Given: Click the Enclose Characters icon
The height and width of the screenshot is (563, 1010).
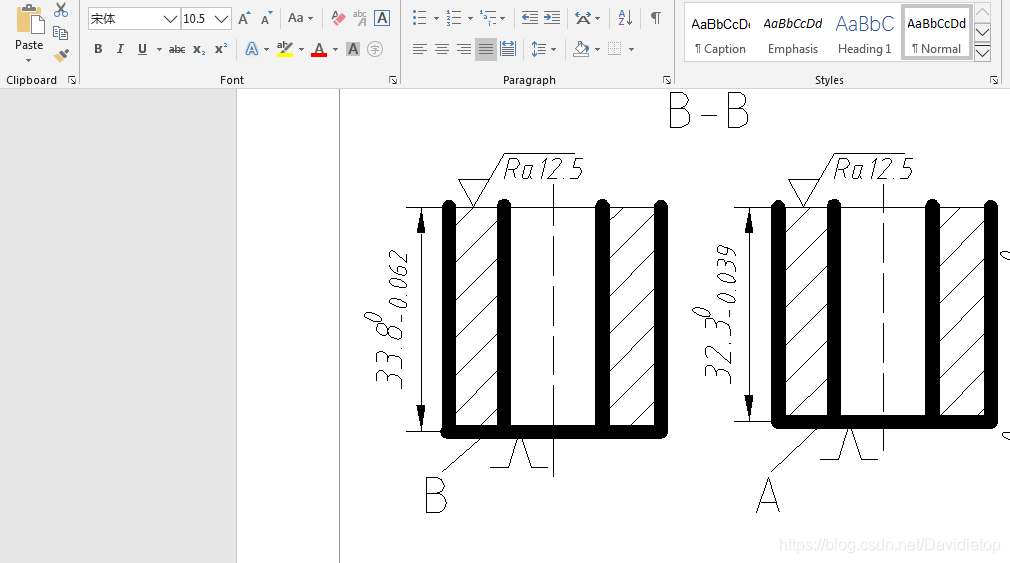Looking at the screenshot, I should point(375,49).
